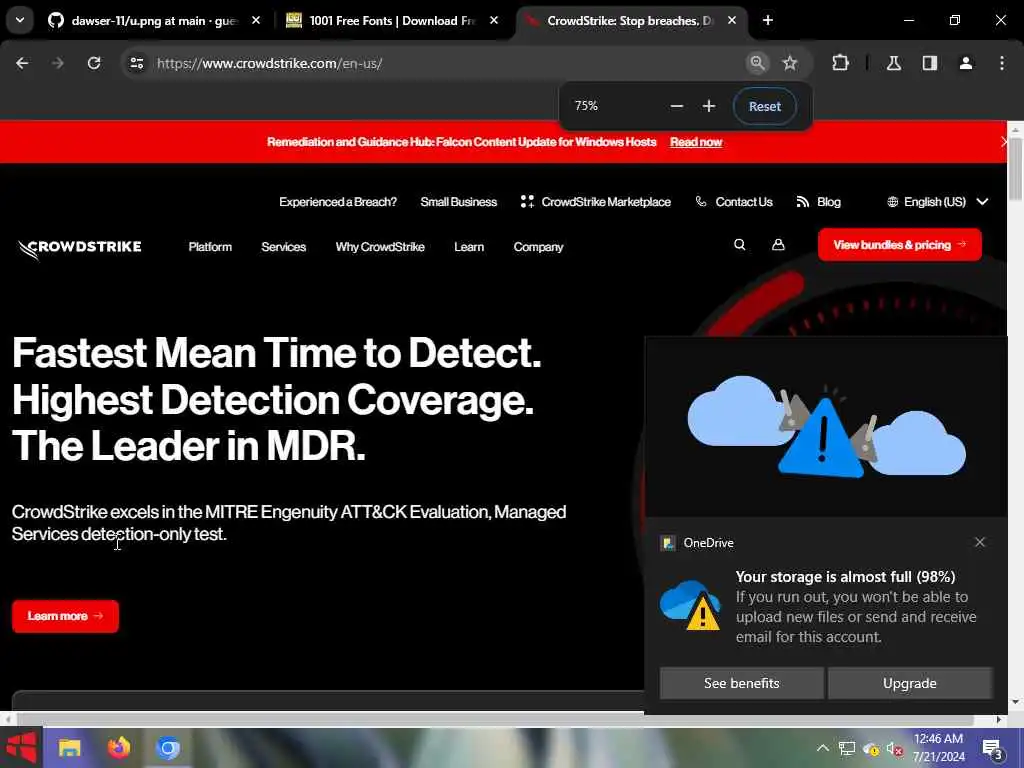The height and width of the screenshot is (768, 1024).
Task: Open Contact Us link
Action: 734,202
